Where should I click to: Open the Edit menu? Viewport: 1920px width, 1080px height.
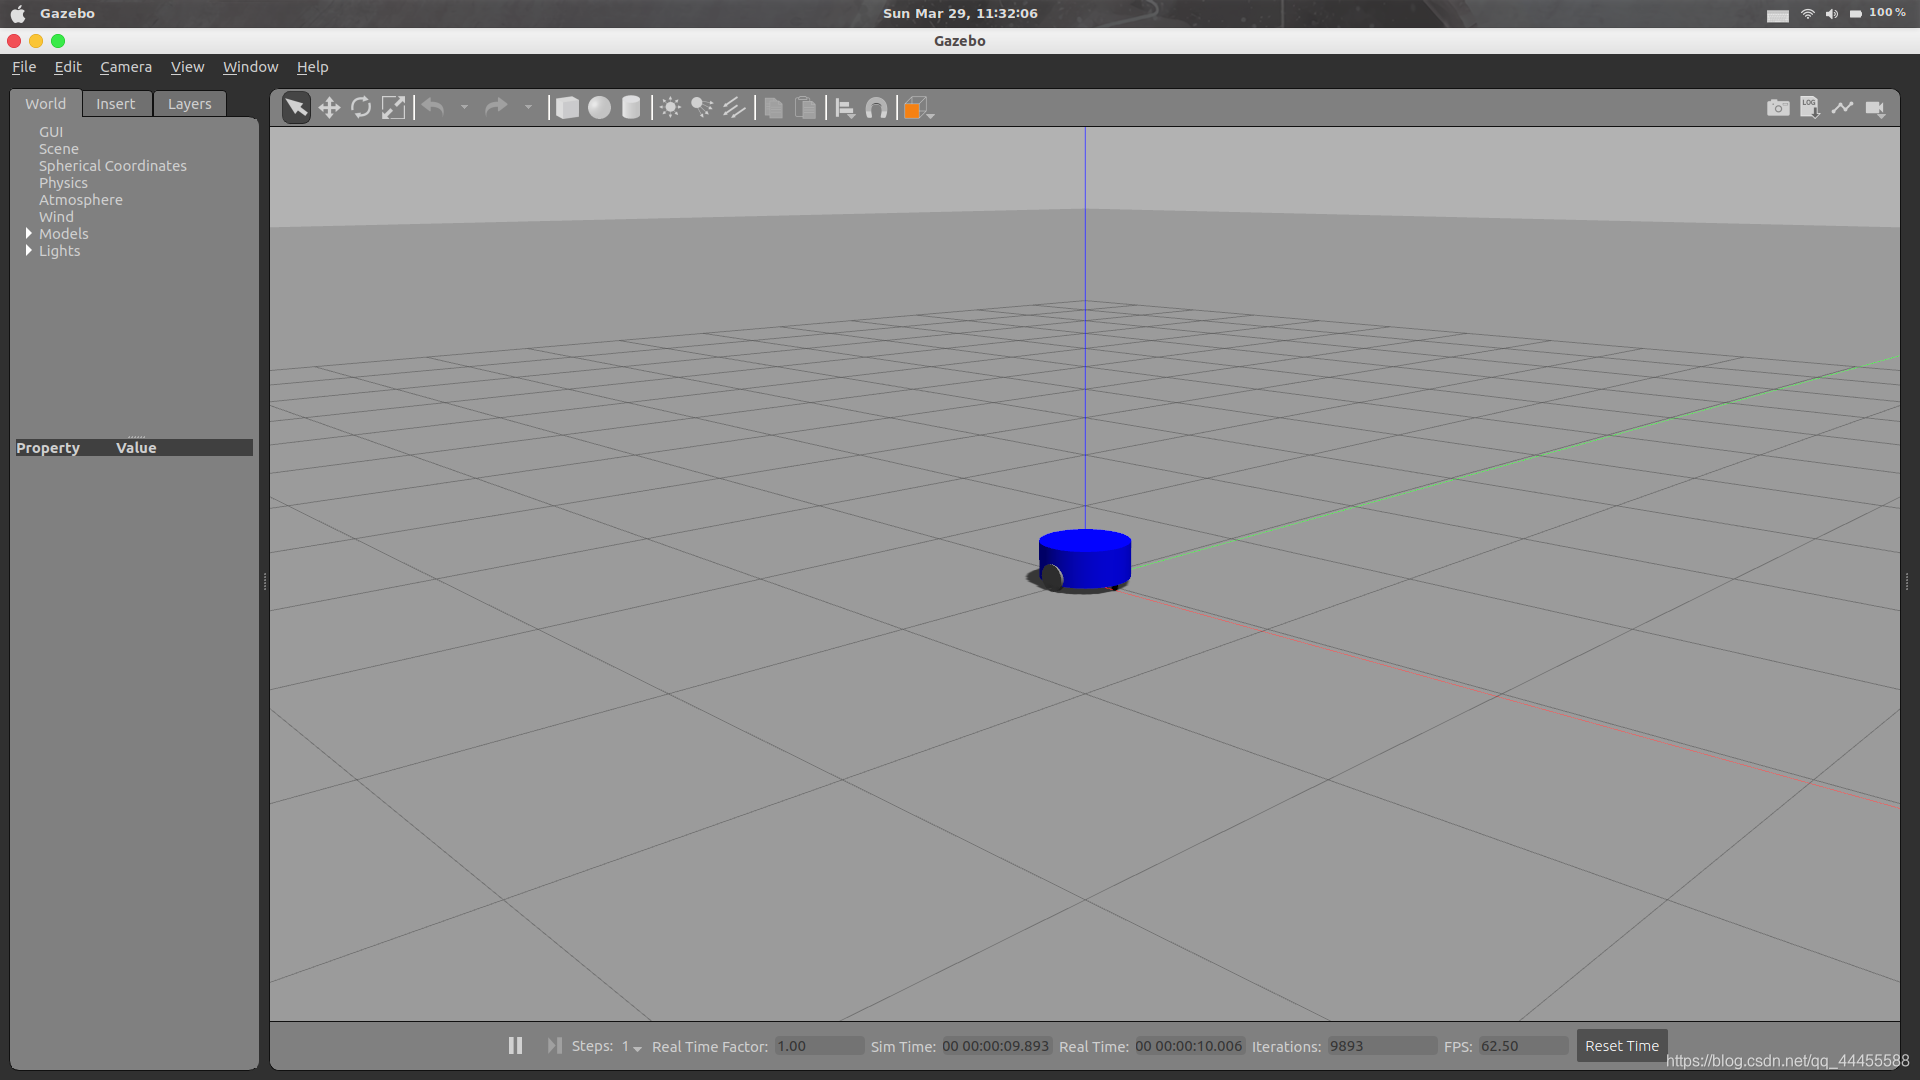coord(68,67)
